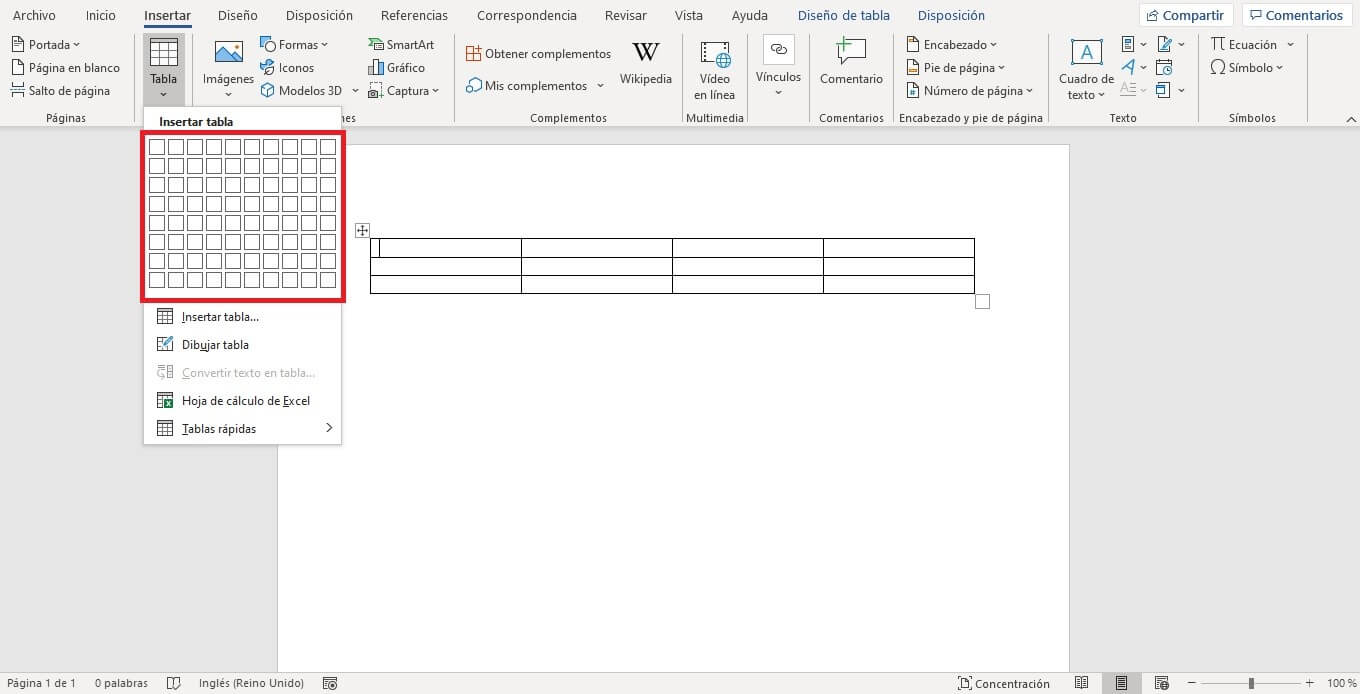Switch to the Correspondencia tab

[x=526, y=15]
